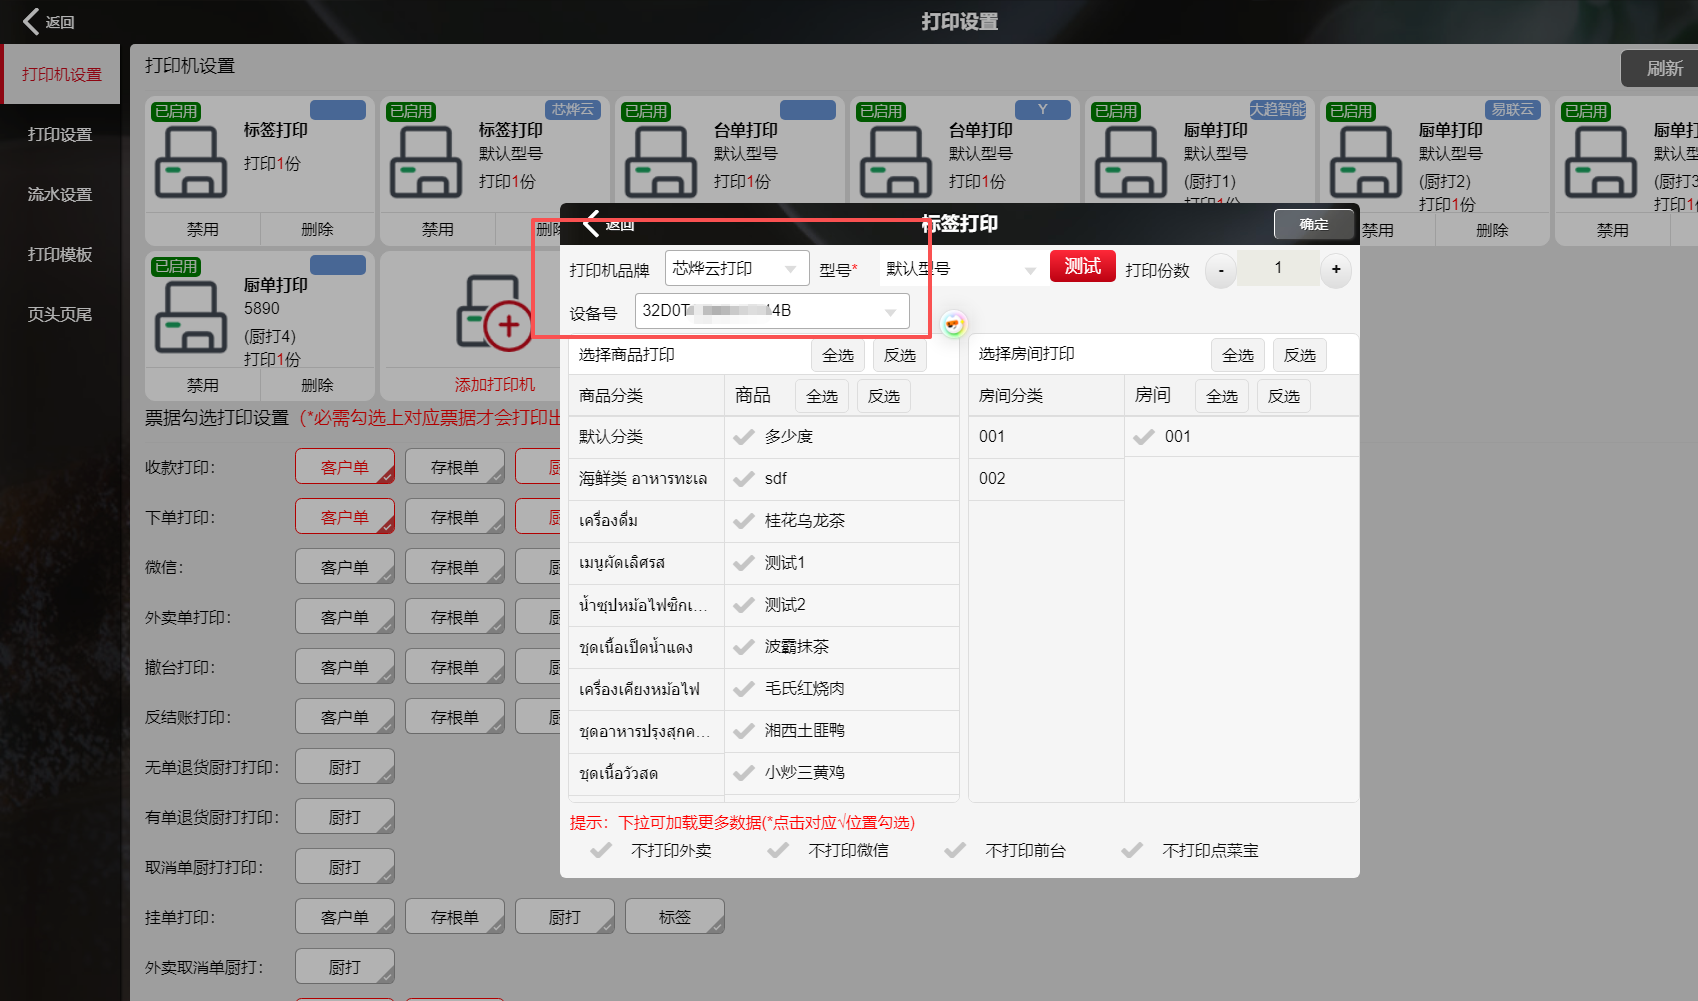Switch to 流水设置 in sidebar
The height and width of the screenshot is (1001, 1698).
coord(60,194)
